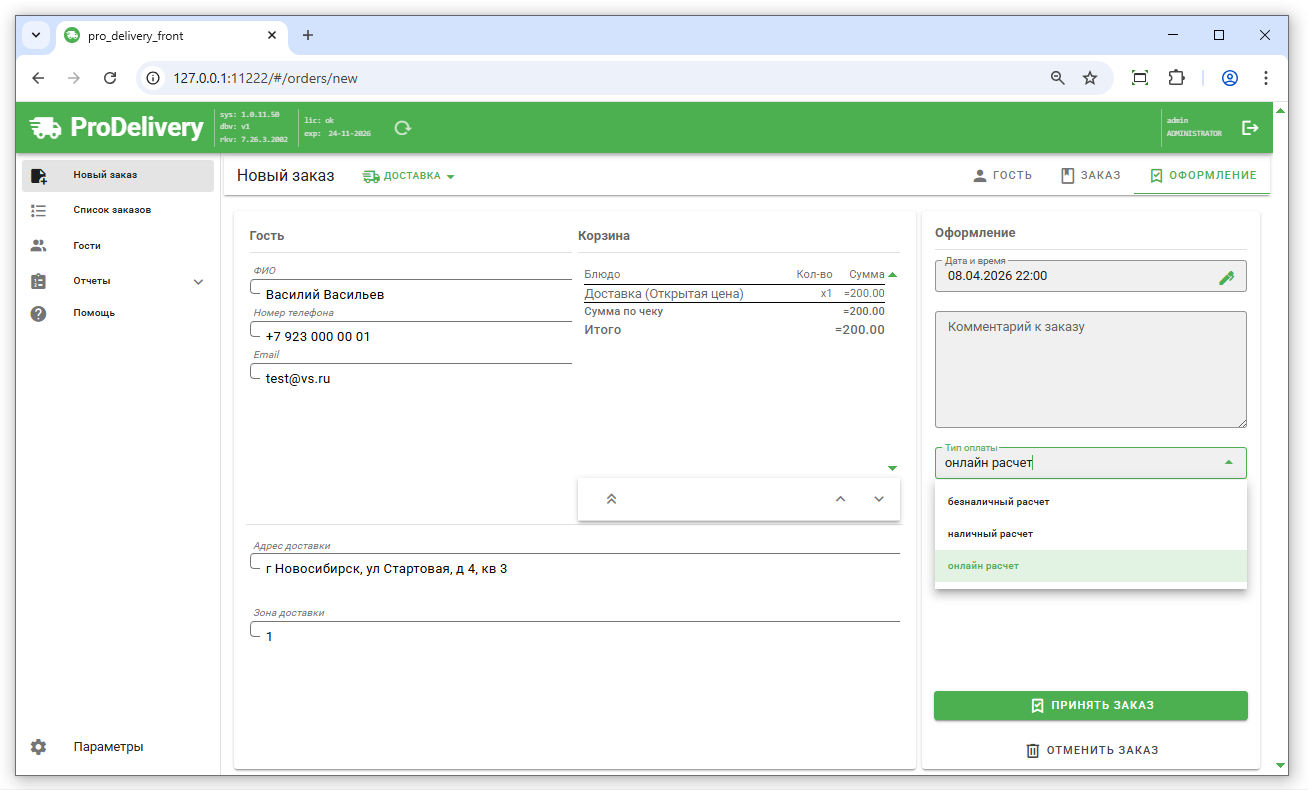Click the double-chevron up icon under cart
Image resolution: width=1308 pixels, height=790 pixels.
[x=611, y=499]
